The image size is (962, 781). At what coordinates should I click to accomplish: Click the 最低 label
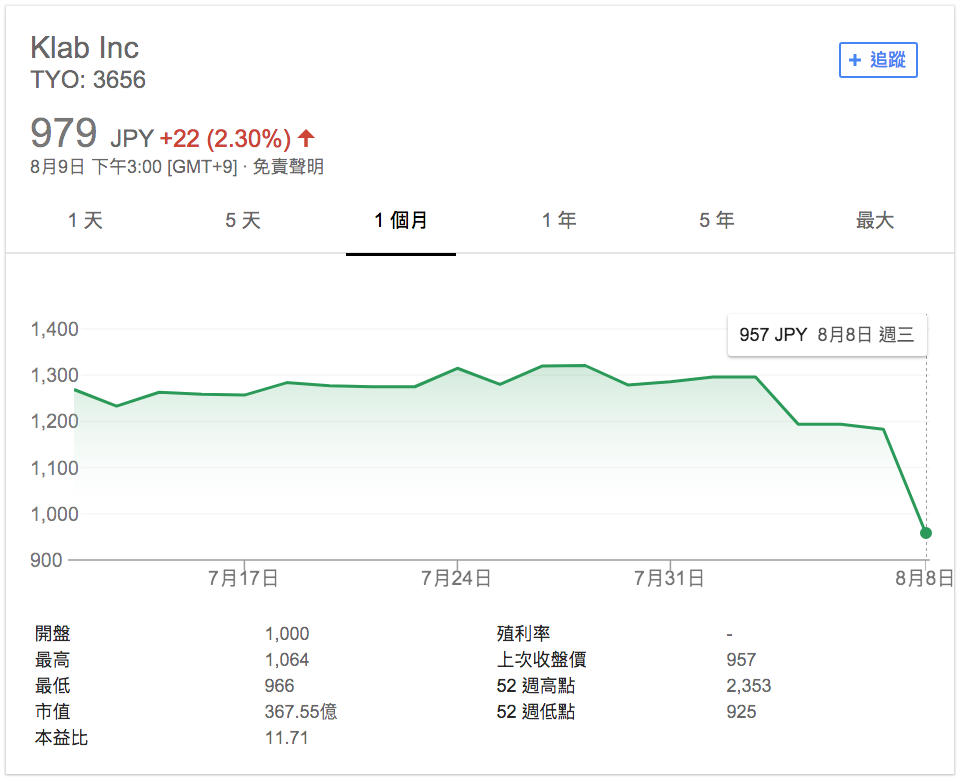(53, 686)
